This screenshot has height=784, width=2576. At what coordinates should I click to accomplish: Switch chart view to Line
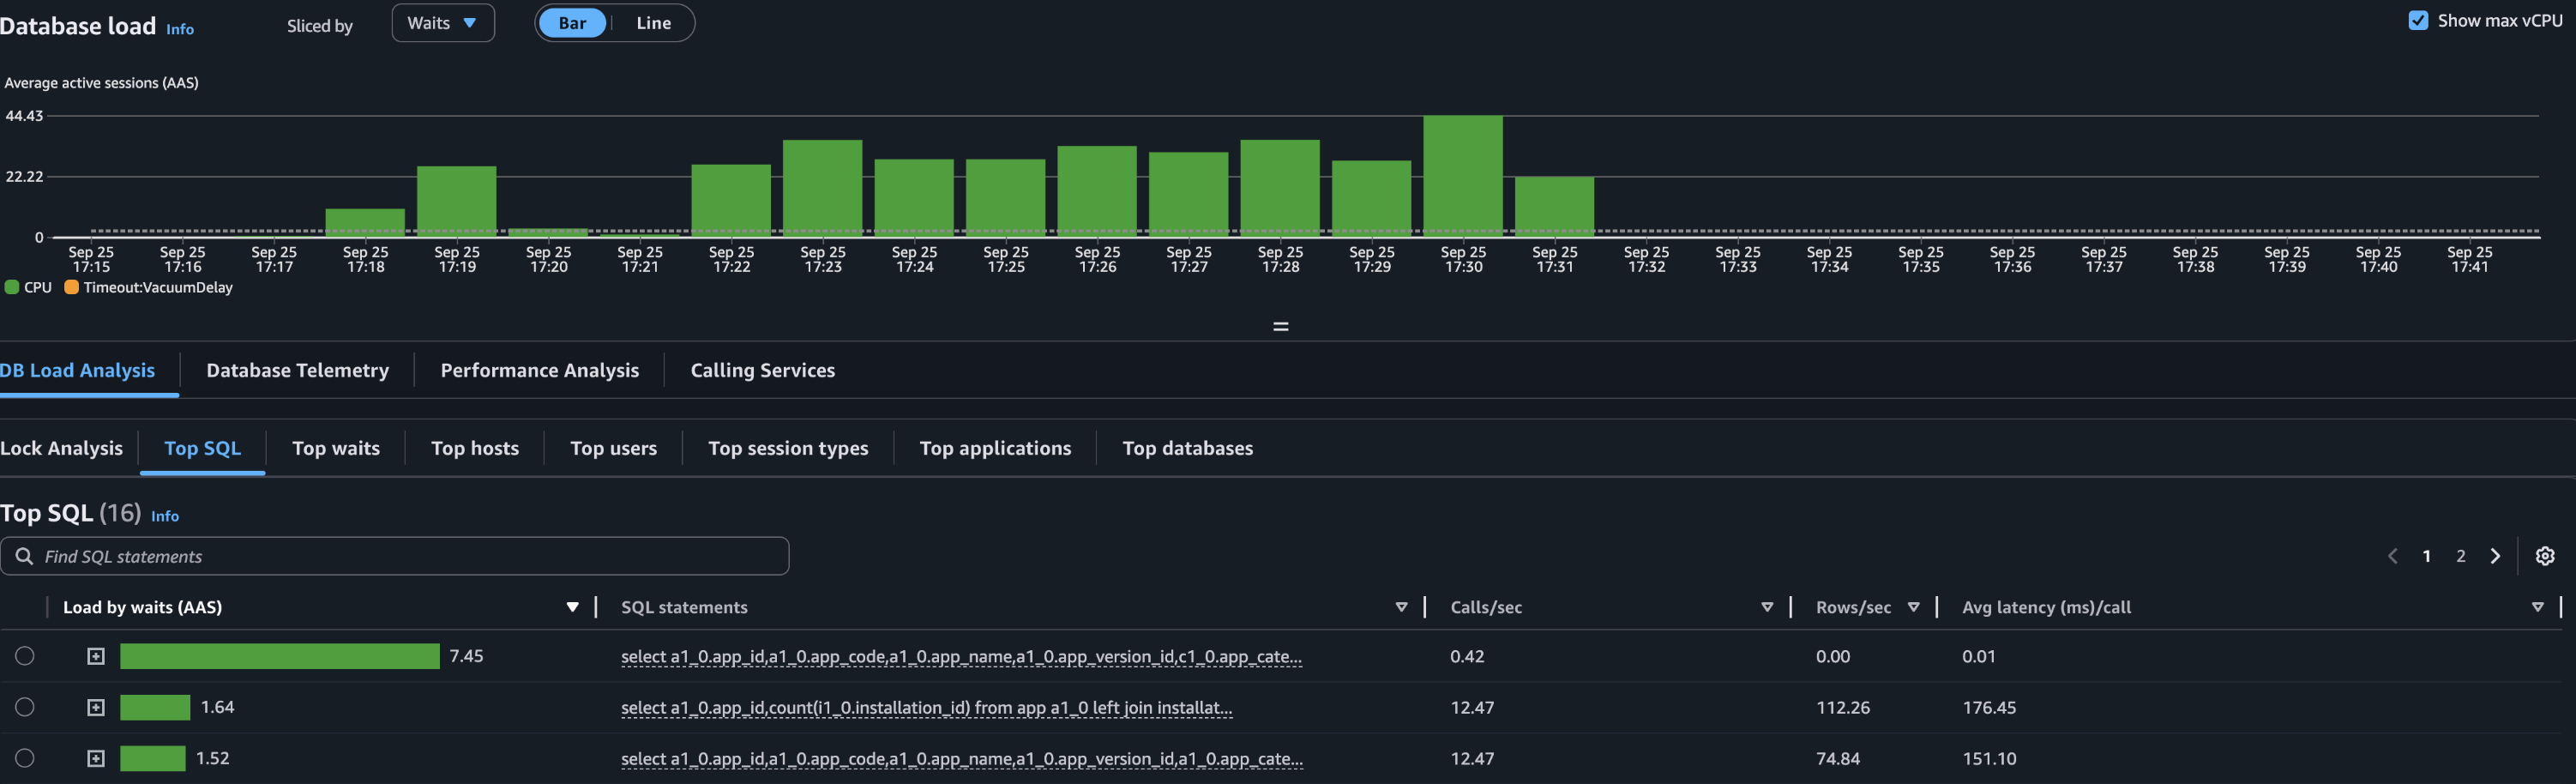point(653,23)
